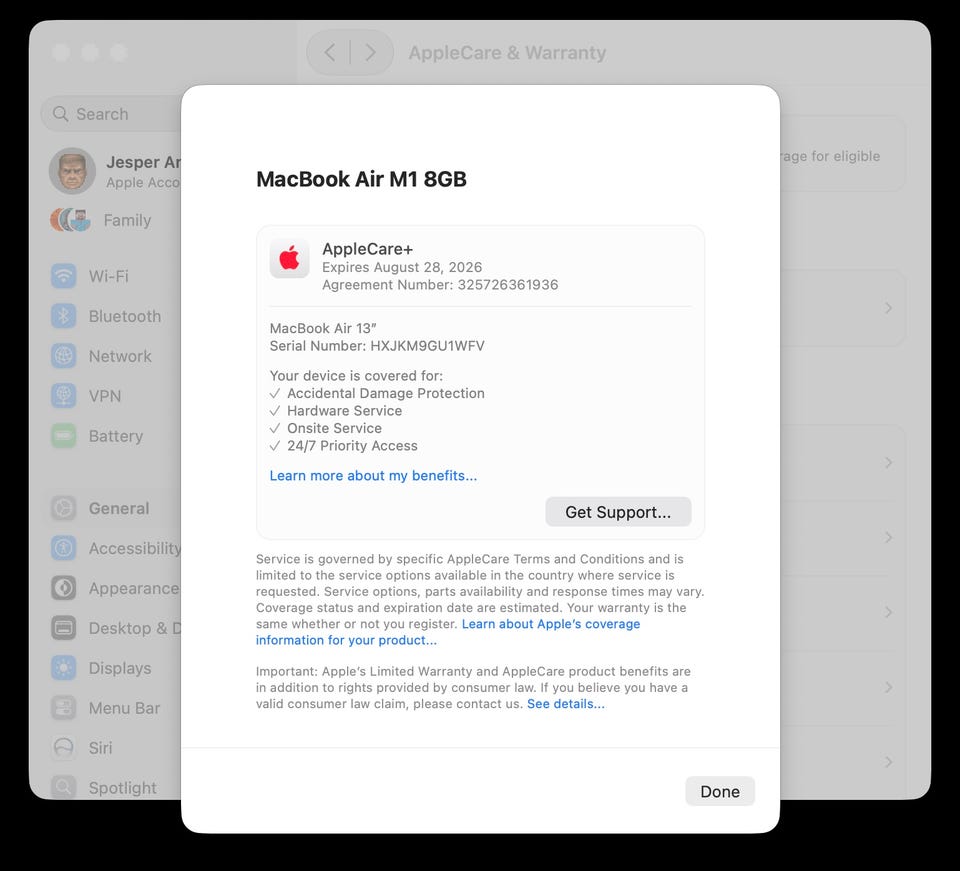This screenshot has width=960, height=871.
Task: Click the Done button
Action: (x=719, y=791)
